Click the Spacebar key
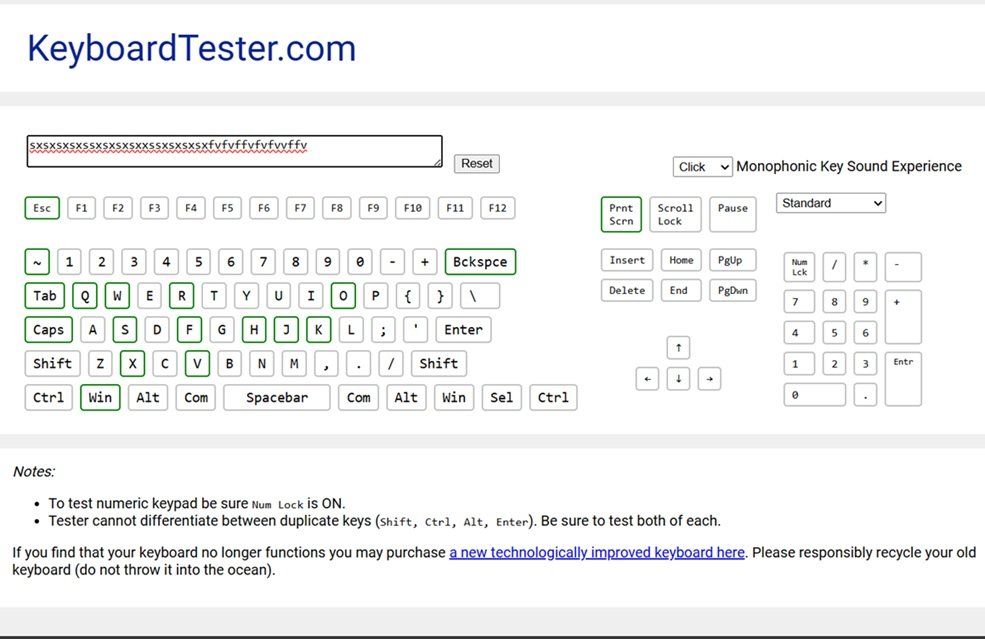The width and height of the screenshot is (985, 639). coord(276,397)
